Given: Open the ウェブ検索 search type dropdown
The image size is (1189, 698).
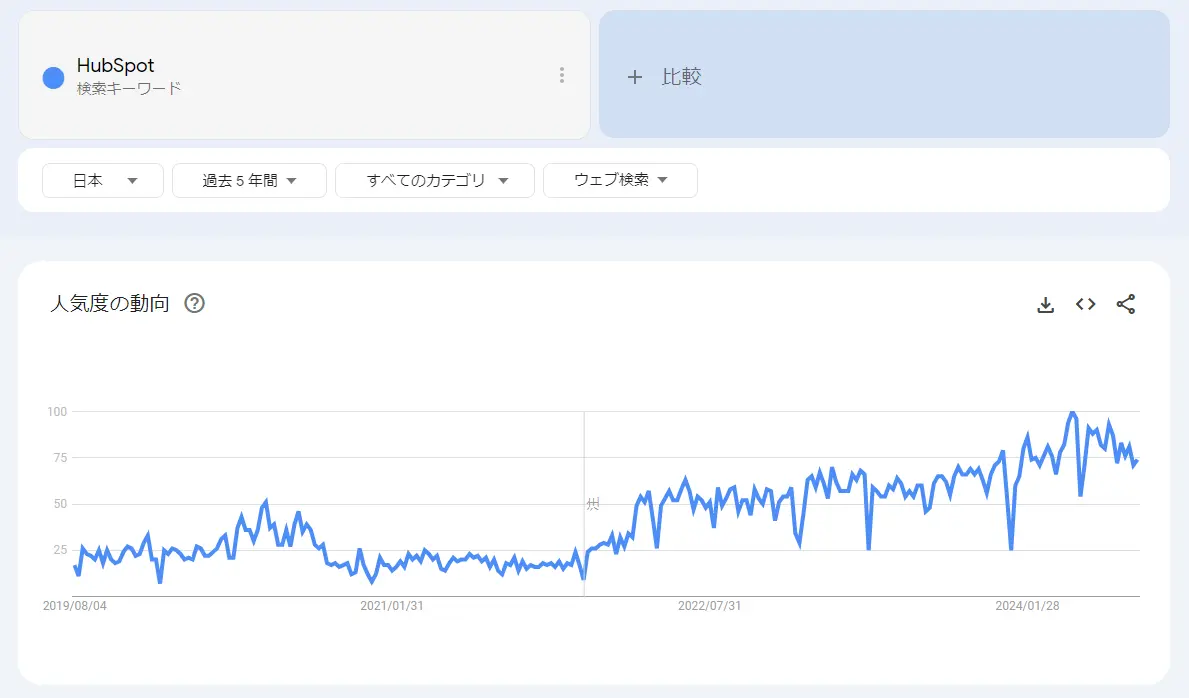Looking at the screenshot, I should [620, 181].
